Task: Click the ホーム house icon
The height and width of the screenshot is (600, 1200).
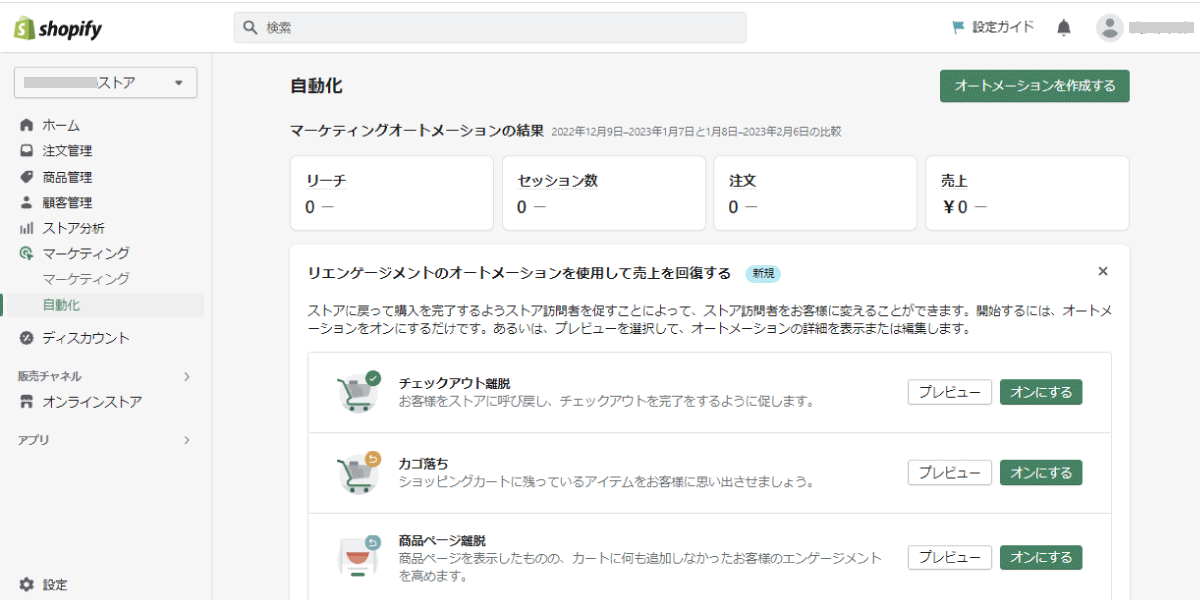Action: pos(27,125)
